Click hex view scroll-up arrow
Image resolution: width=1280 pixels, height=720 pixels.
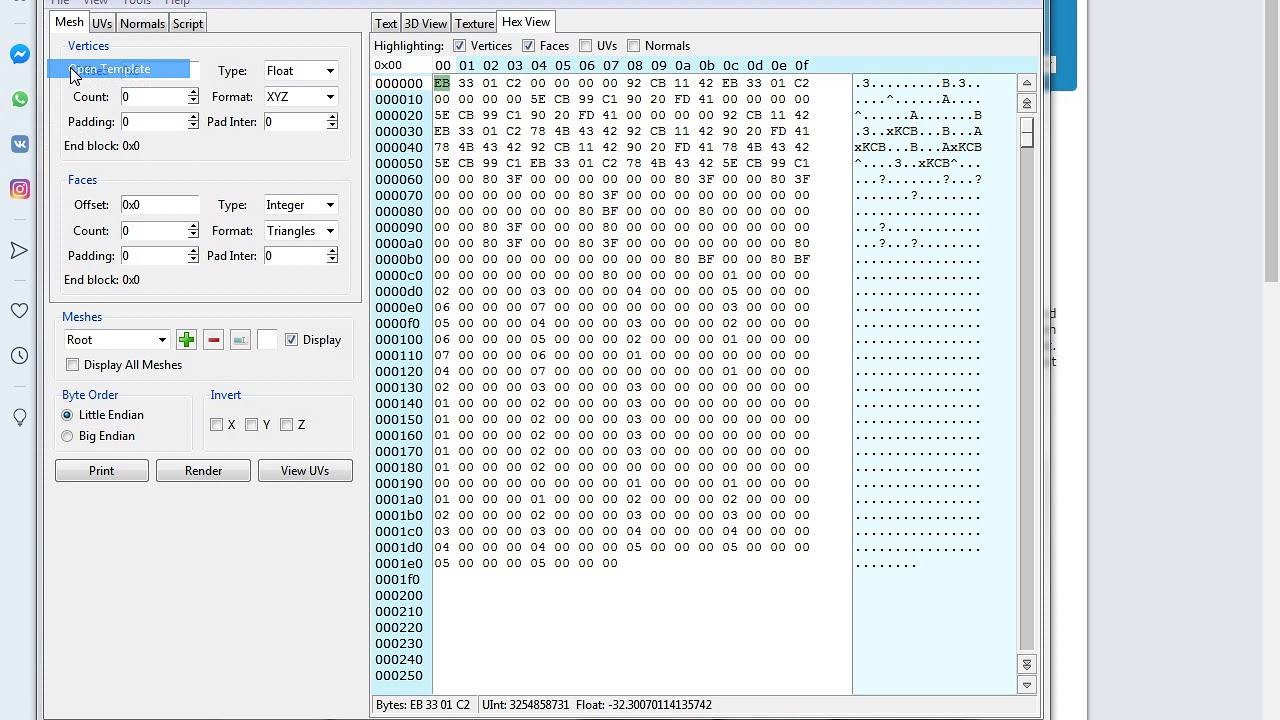pos(1026,84)
